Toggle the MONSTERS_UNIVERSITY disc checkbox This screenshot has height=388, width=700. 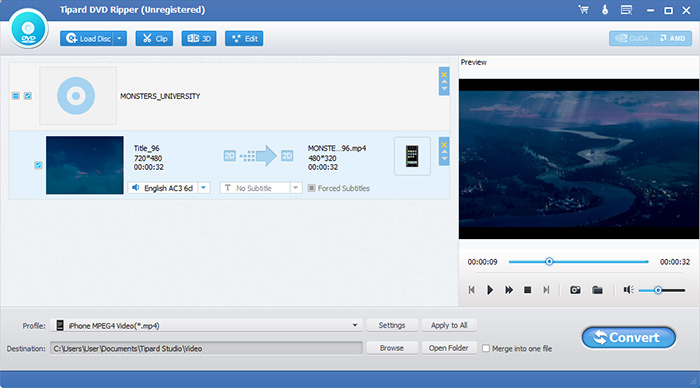28,96
